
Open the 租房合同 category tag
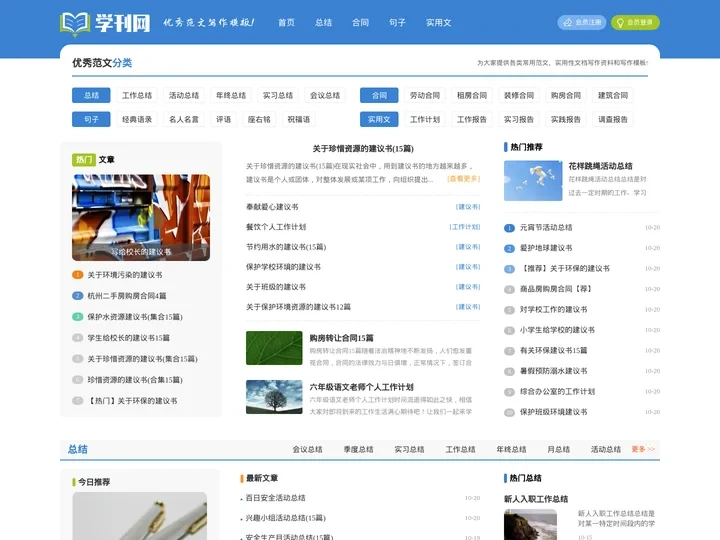coord(472,95)
